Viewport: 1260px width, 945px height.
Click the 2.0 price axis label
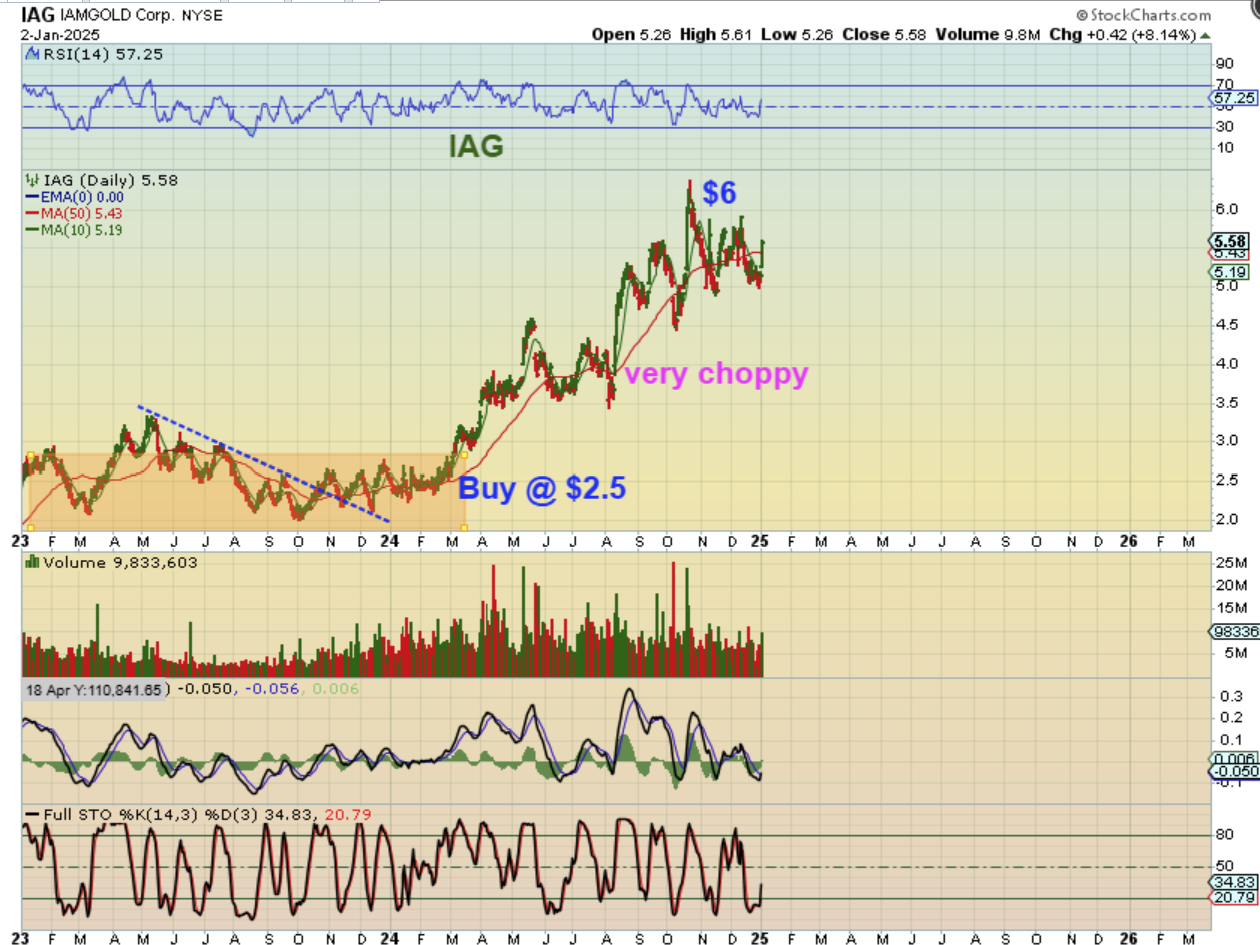1226,518
